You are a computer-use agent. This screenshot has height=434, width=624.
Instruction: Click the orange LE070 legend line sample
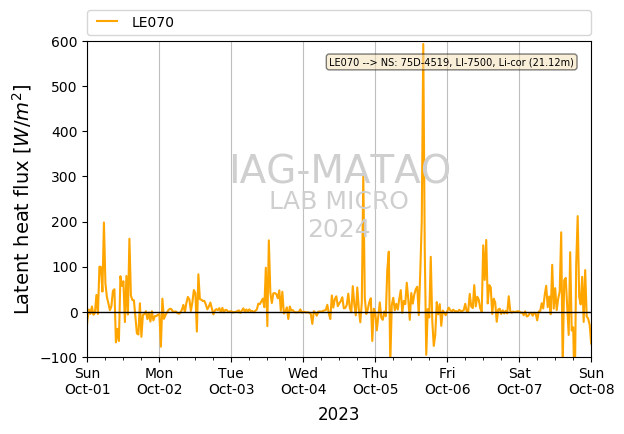click(x=107, y=21)
